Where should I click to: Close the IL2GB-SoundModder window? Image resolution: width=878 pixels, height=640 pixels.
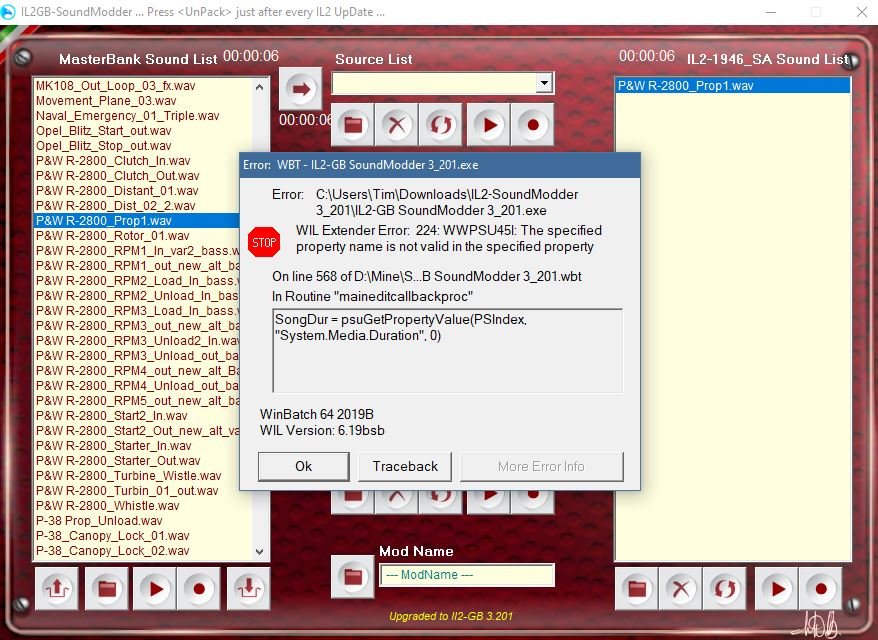(861, 12)
